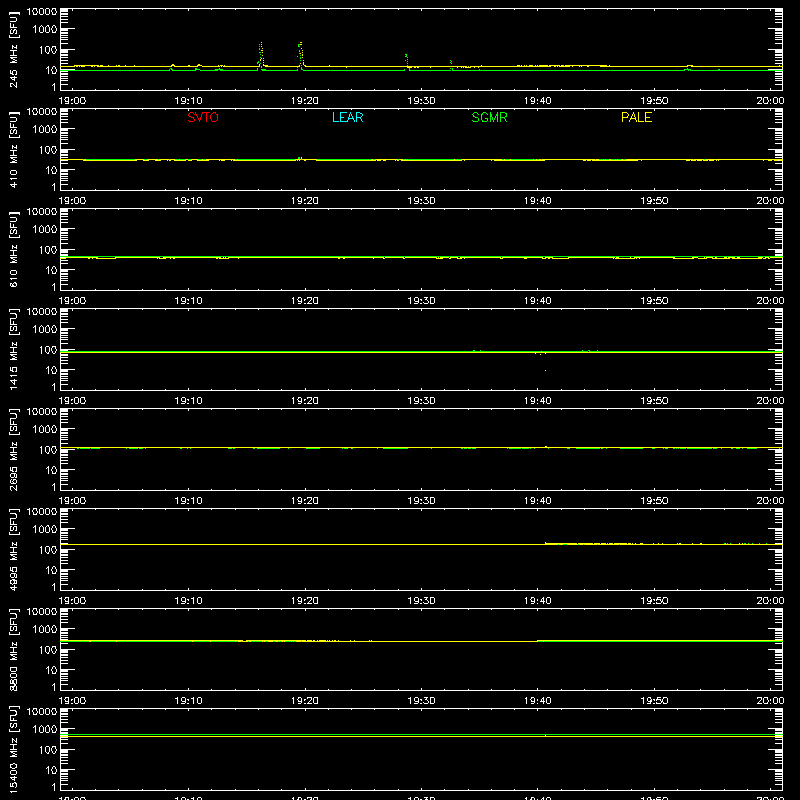The width and height of the screenshot is (800, 800).
Task: Click the 10 tick of the 8800 MHz plot
Action: tap(51, 670)
